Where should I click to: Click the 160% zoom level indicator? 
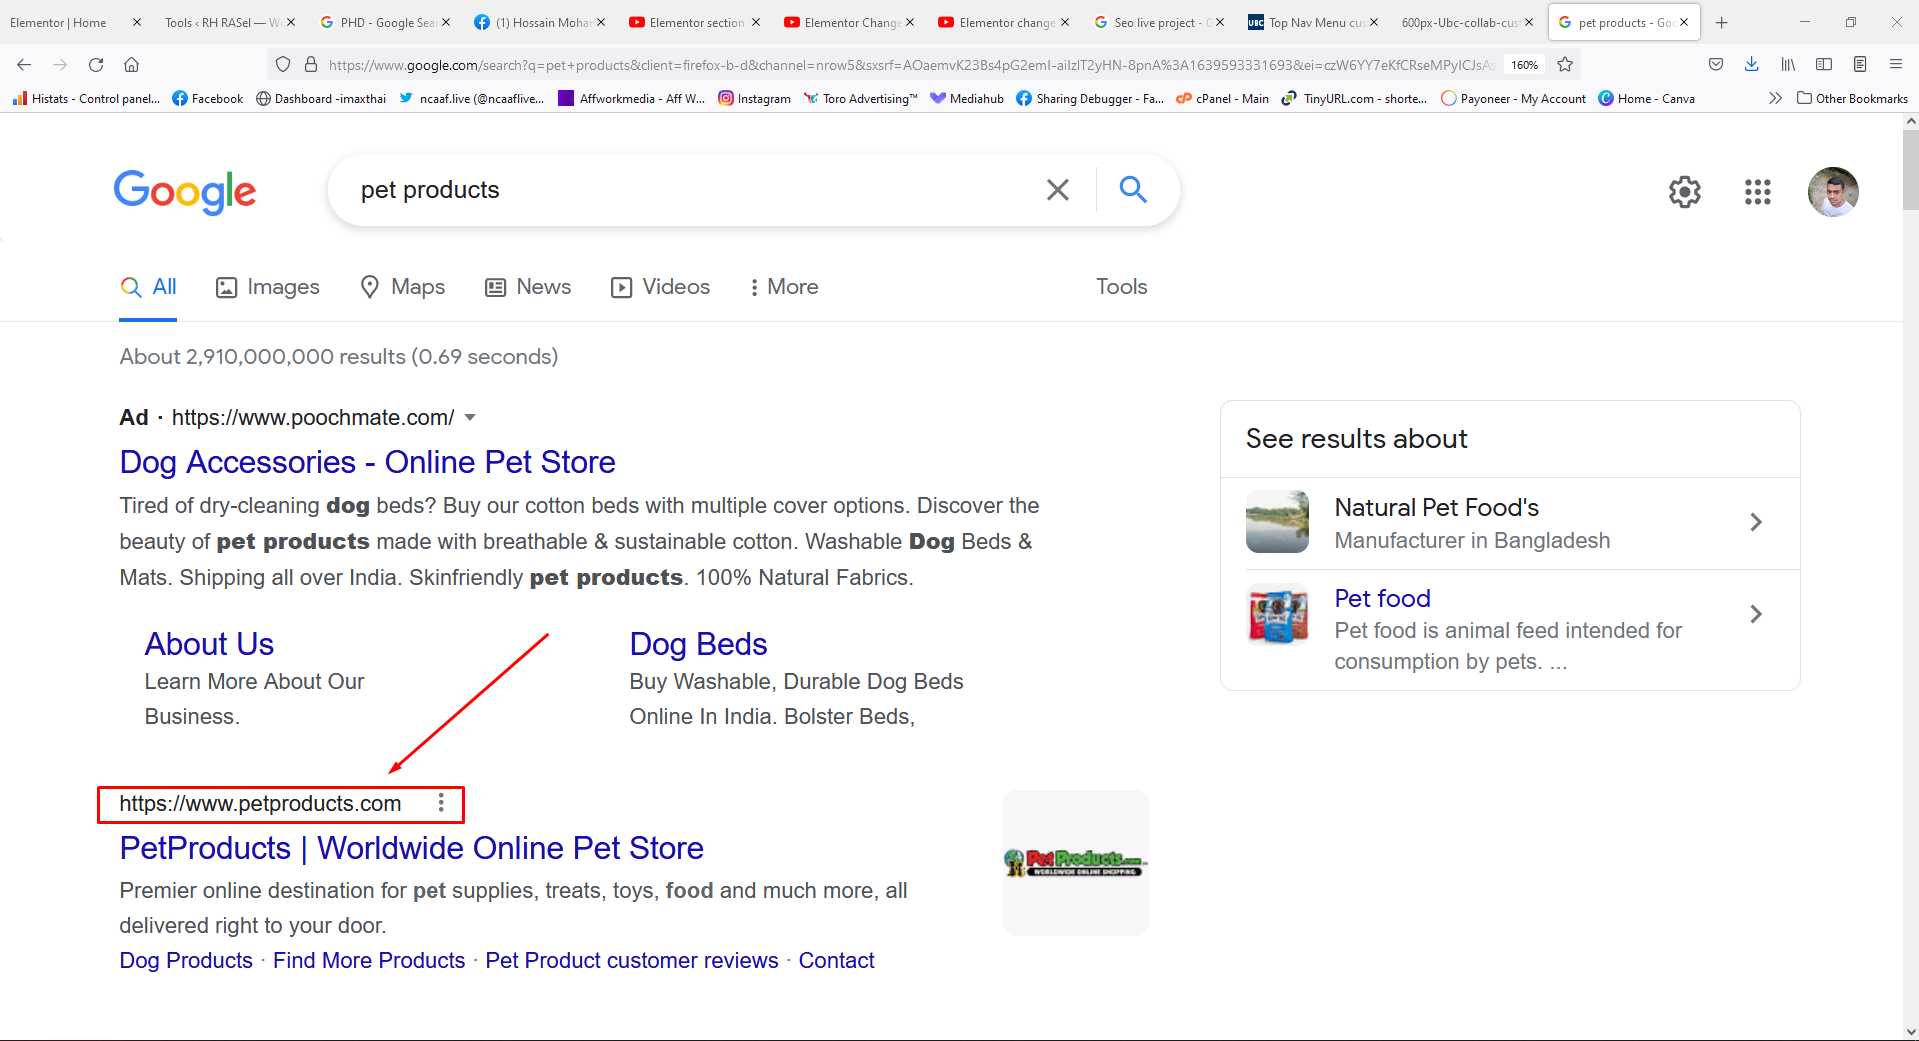point(1524,65)
